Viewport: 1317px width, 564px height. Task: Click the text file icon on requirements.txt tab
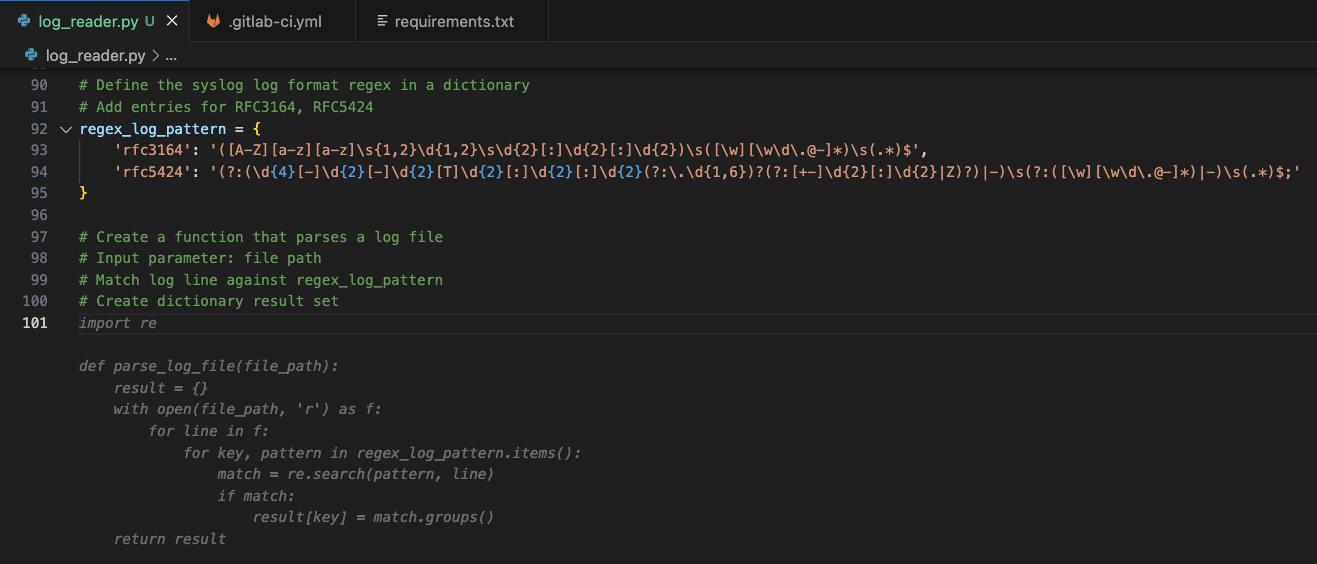[x=382, y=21]
